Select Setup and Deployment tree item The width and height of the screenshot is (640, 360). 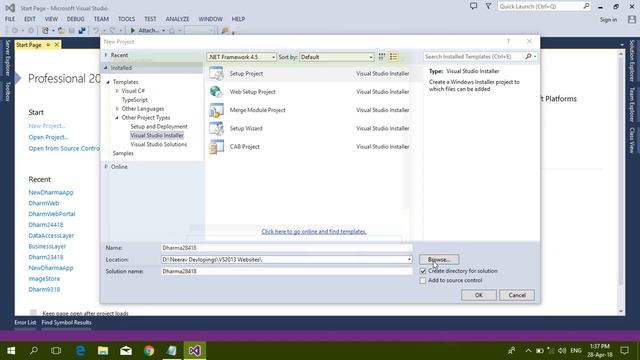[159, 127]
